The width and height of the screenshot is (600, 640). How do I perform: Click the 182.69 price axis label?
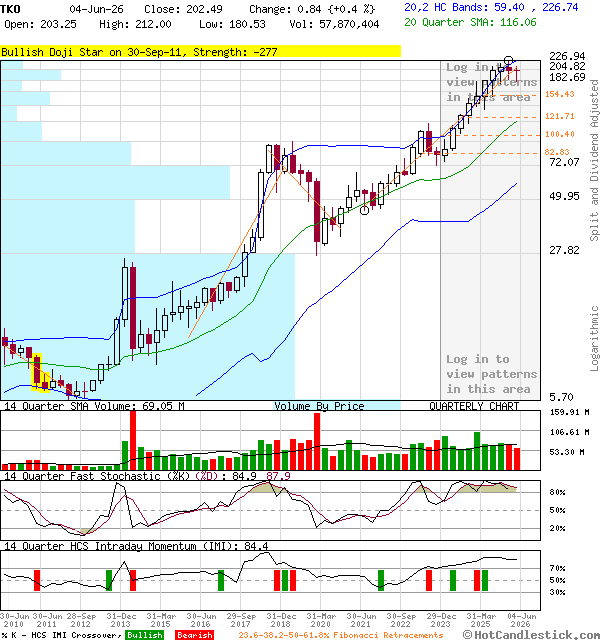[567, 77]
